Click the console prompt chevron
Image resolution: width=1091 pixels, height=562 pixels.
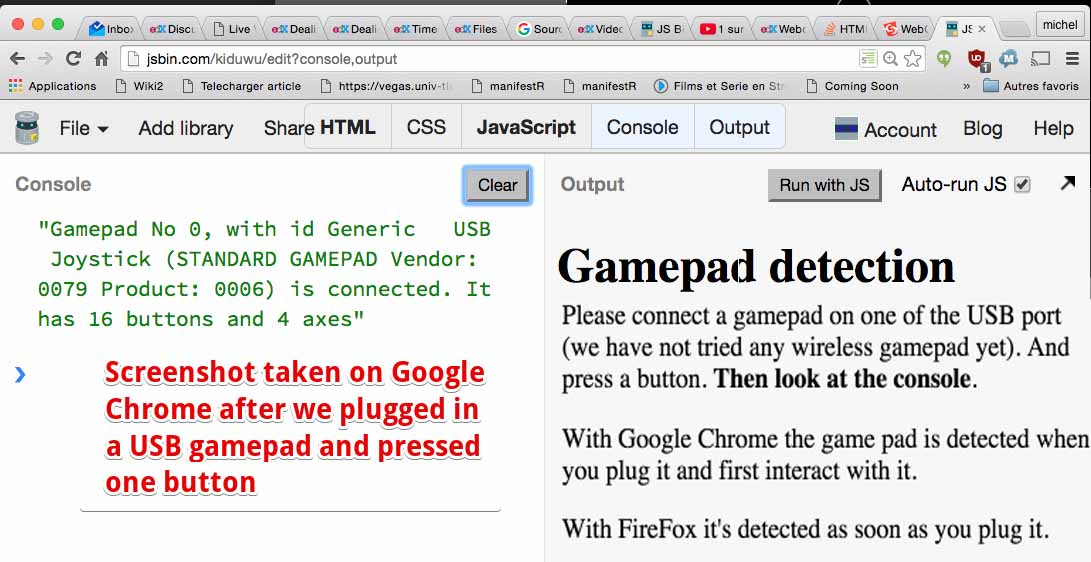(x=20, y=376)
